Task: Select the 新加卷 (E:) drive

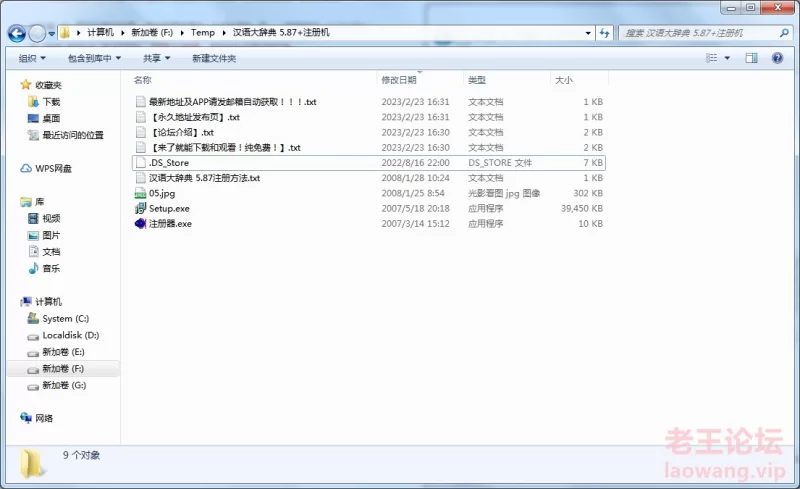Action: pos(63,352)
